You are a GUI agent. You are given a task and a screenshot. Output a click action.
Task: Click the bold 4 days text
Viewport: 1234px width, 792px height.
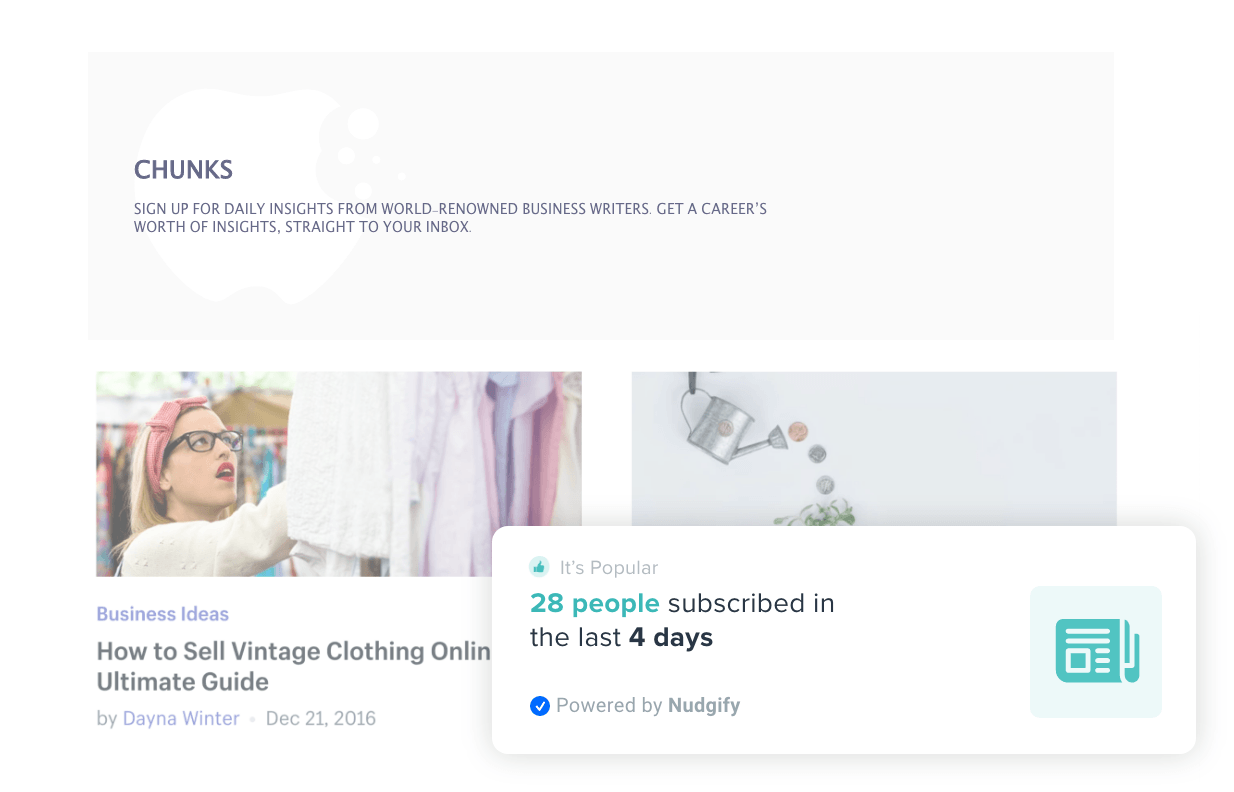(x=670, y=637)
